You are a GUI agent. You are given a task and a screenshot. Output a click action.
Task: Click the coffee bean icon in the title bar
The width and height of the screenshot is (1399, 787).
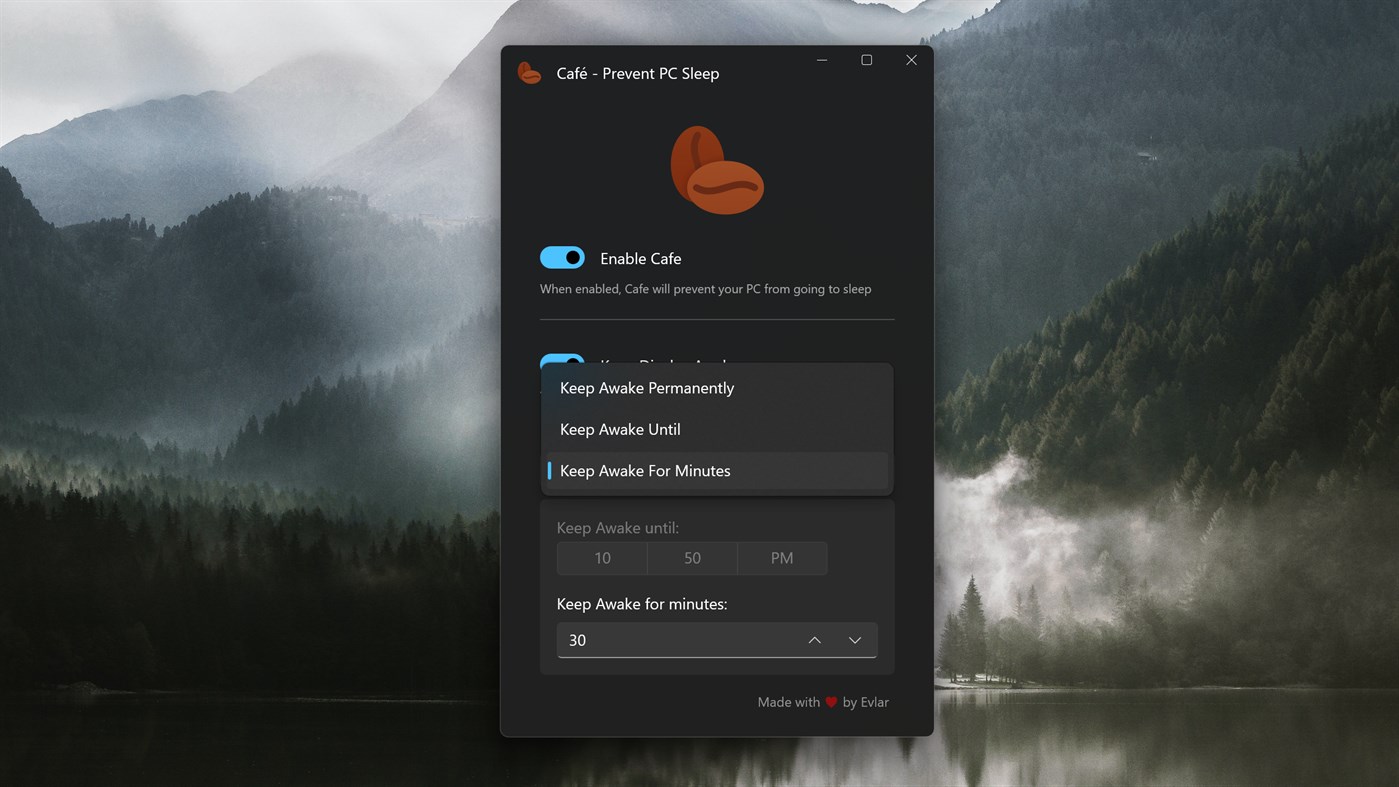529,71
